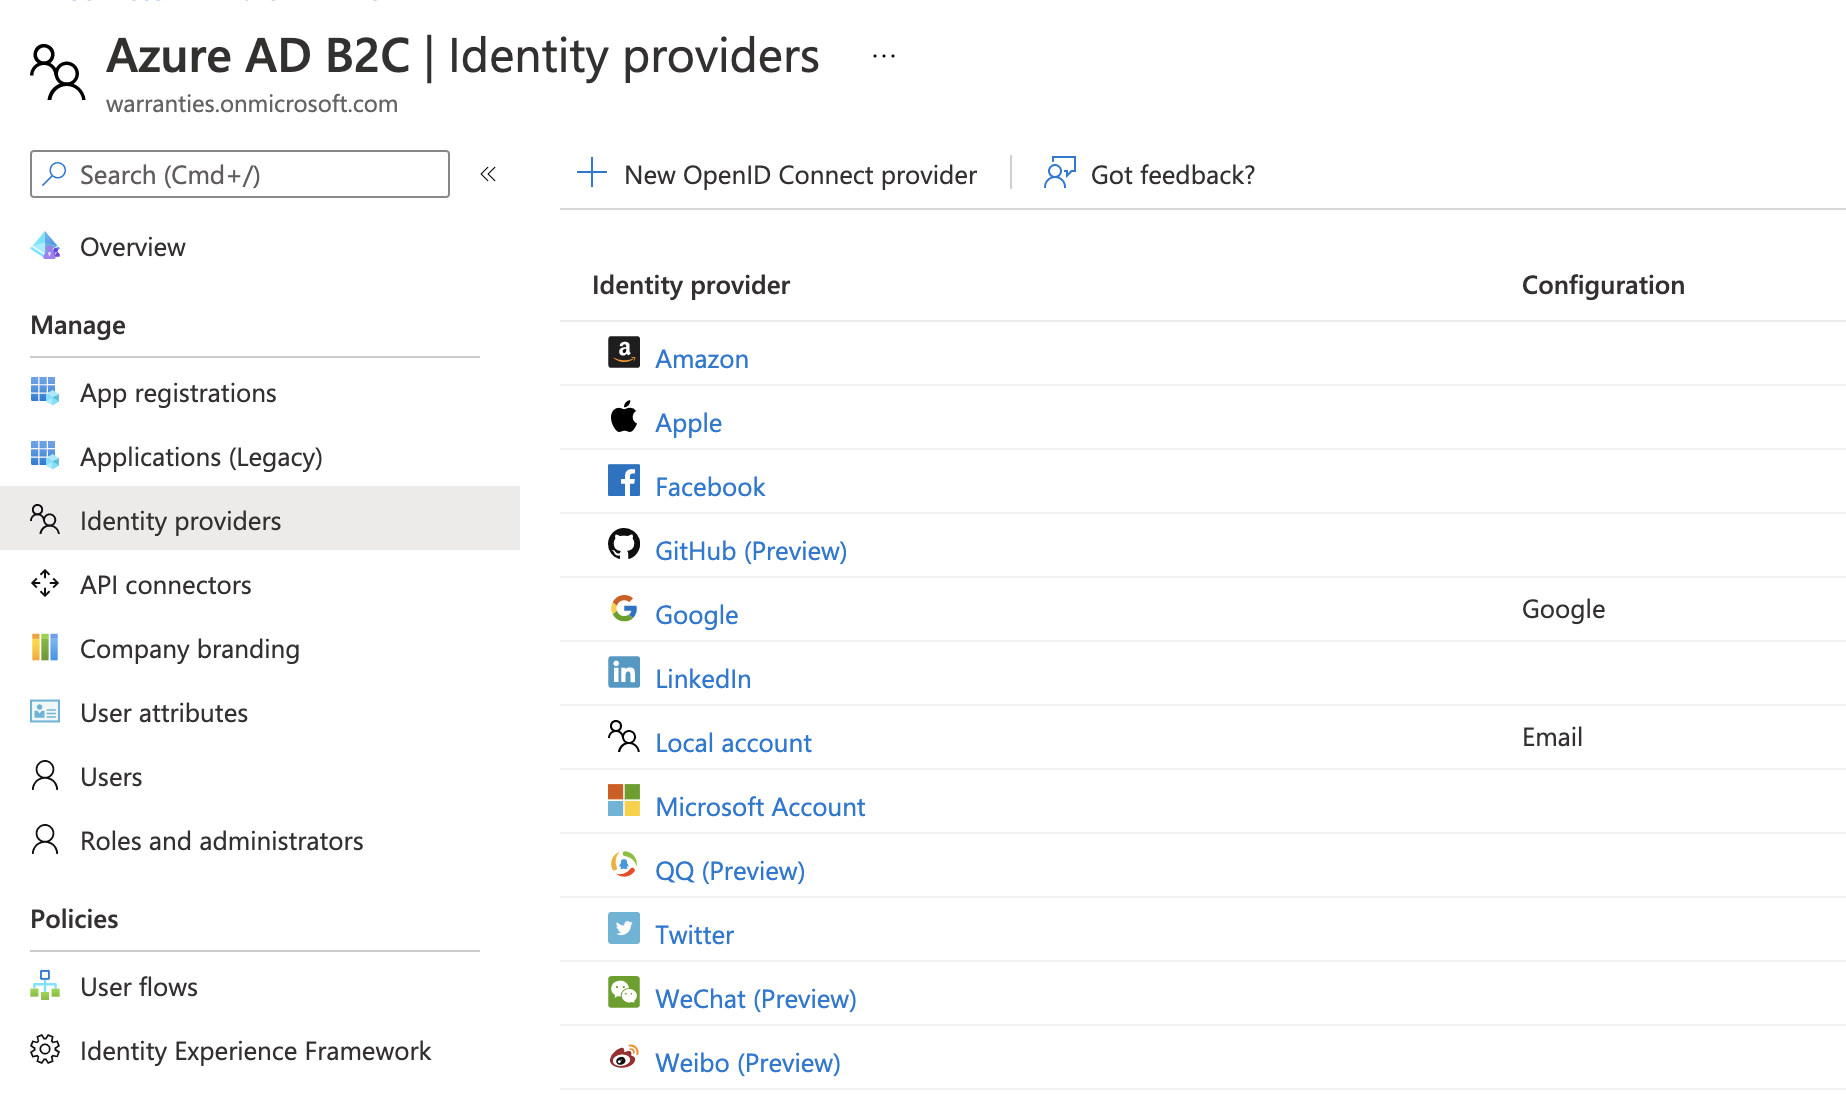Click Got feedback? button
Image resolution: width=1846 pixels, height=1116 pixels.
1149,174
